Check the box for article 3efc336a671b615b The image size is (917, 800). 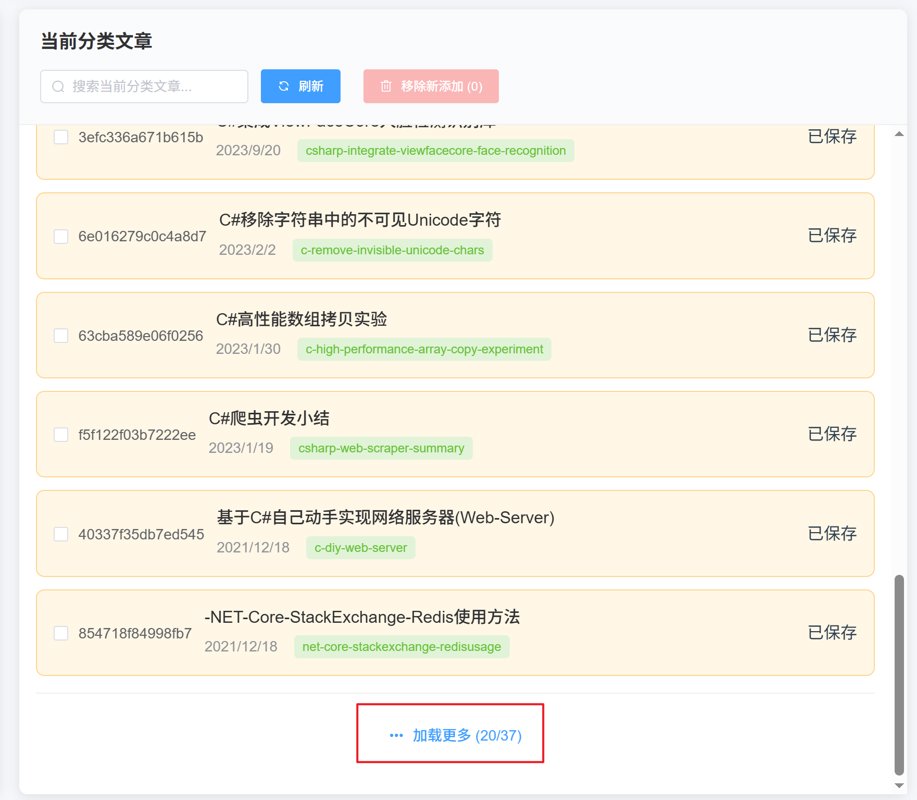pyautogui.click(x=60, y=137)
